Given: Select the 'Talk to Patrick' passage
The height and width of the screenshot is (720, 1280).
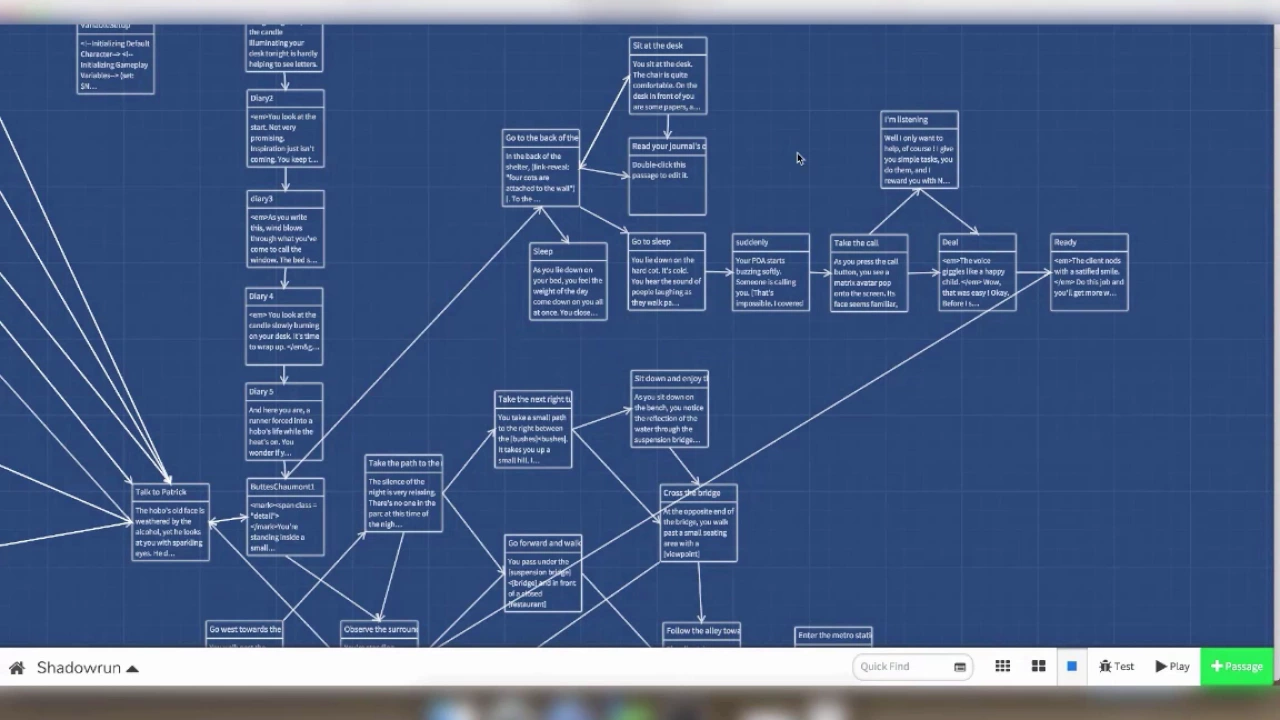Looking at the screenshot, I should point(171,522).
